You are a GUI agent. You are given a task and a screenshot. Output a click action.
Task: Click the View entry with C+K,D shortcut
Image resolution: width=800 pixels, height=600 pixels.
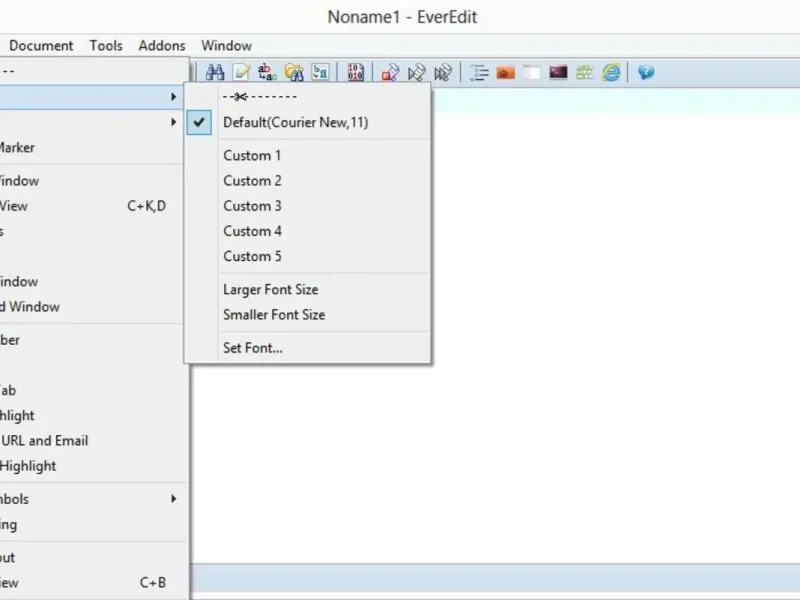[x=92, y=206]
